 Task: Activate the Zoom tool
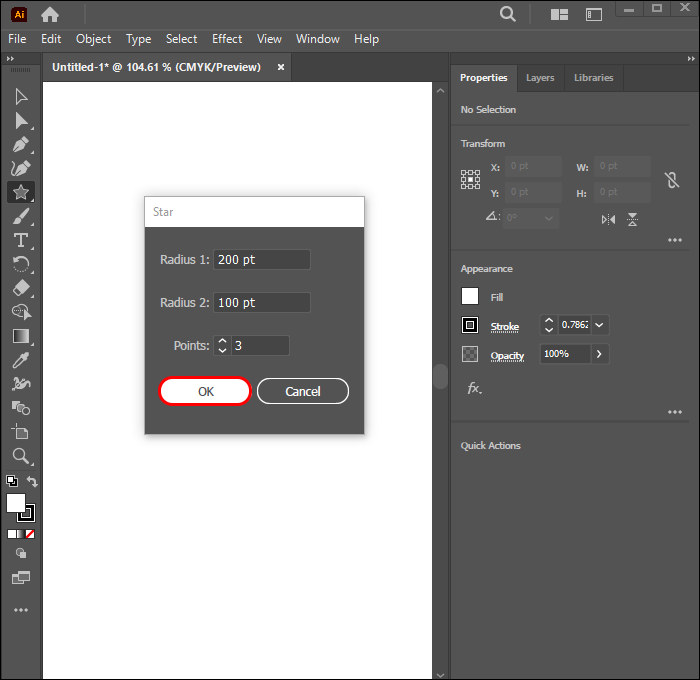pos(21,456)
